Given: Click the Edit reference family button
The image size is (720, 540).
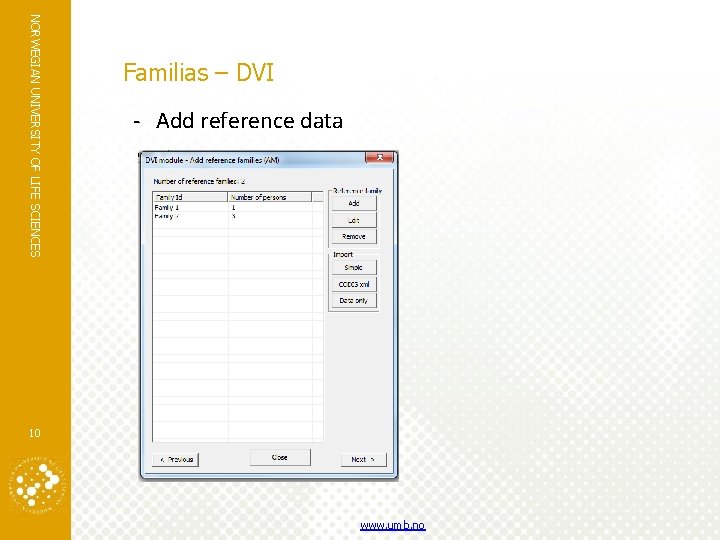Looking at the screenshot, I should click(354, 220).
